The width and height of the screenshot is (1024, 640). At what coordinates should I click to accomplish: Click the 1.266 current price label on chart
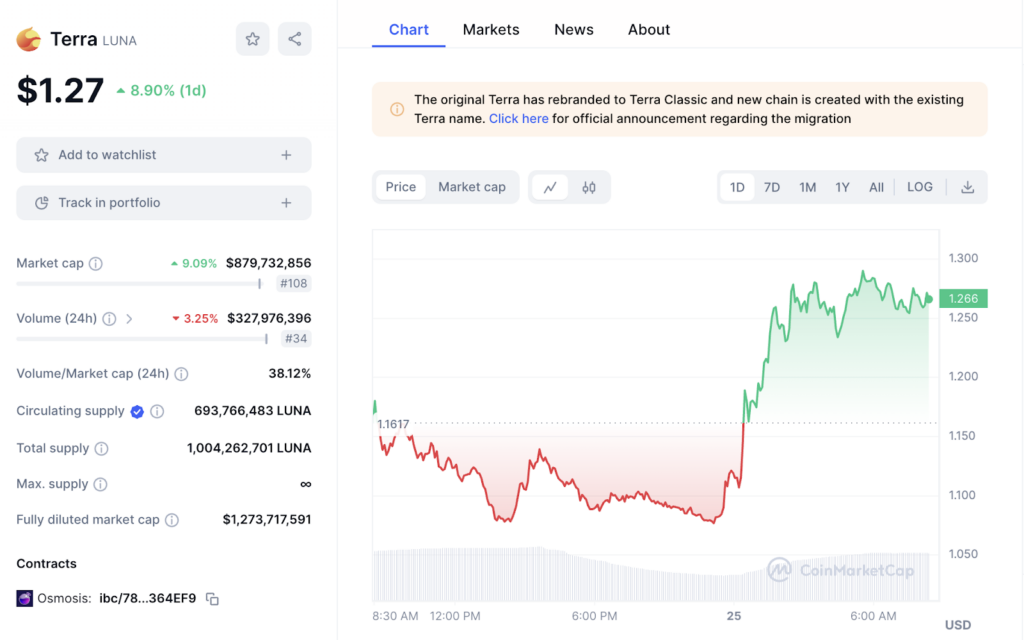[x=963, y=298]
